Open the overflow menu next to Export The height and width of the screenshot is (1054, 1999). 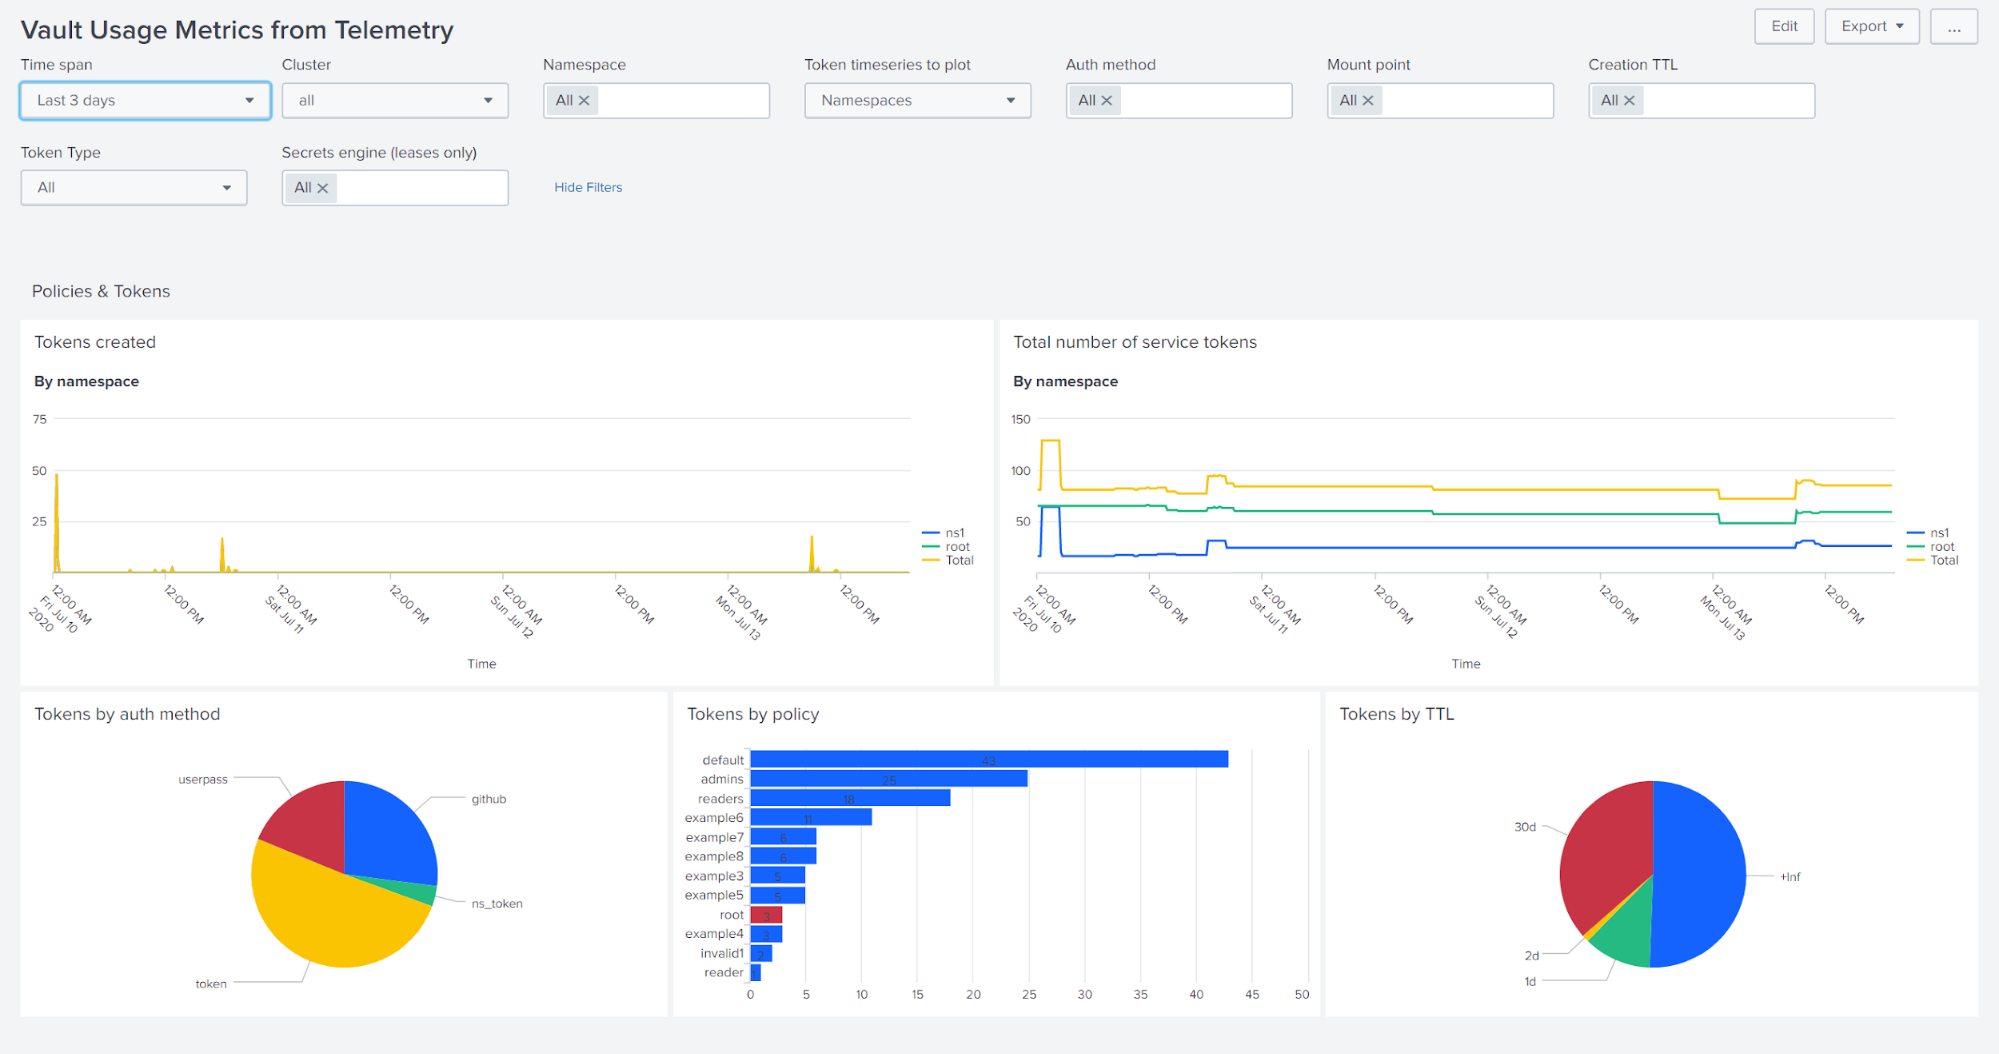[1953, 26]
